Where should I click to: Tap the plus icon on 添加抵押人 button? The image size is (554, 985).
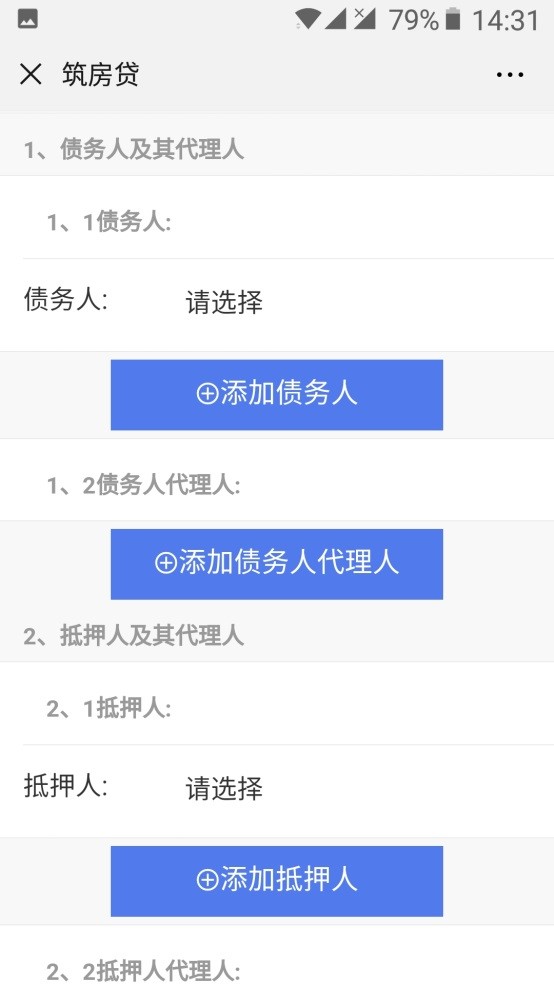(207, 880)
